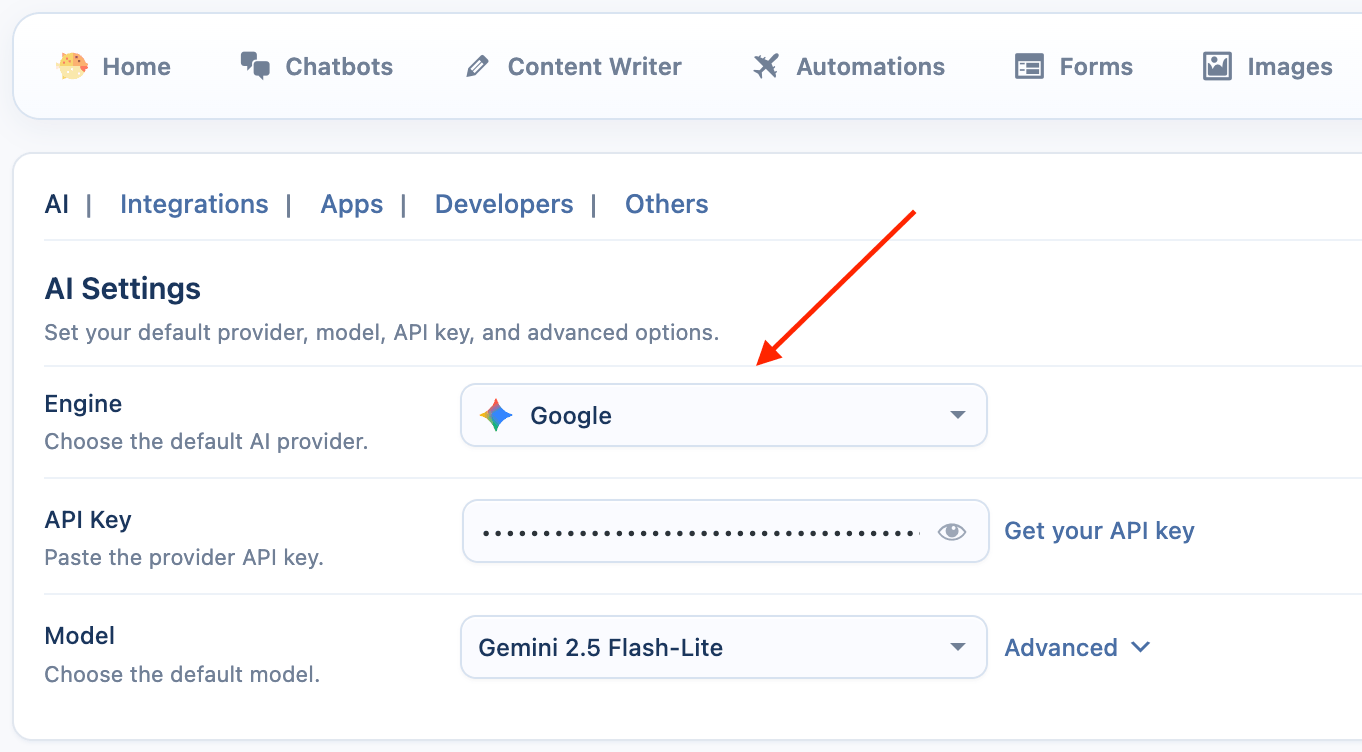
Task: Select the AI settings tab
Action: [x=57, y=204]
